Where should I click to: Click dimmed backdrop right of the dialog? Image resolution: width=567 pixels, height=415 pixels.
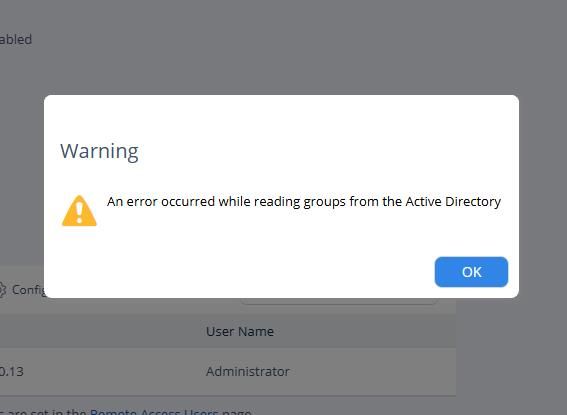pyautogui.click(x=542, y=196)
